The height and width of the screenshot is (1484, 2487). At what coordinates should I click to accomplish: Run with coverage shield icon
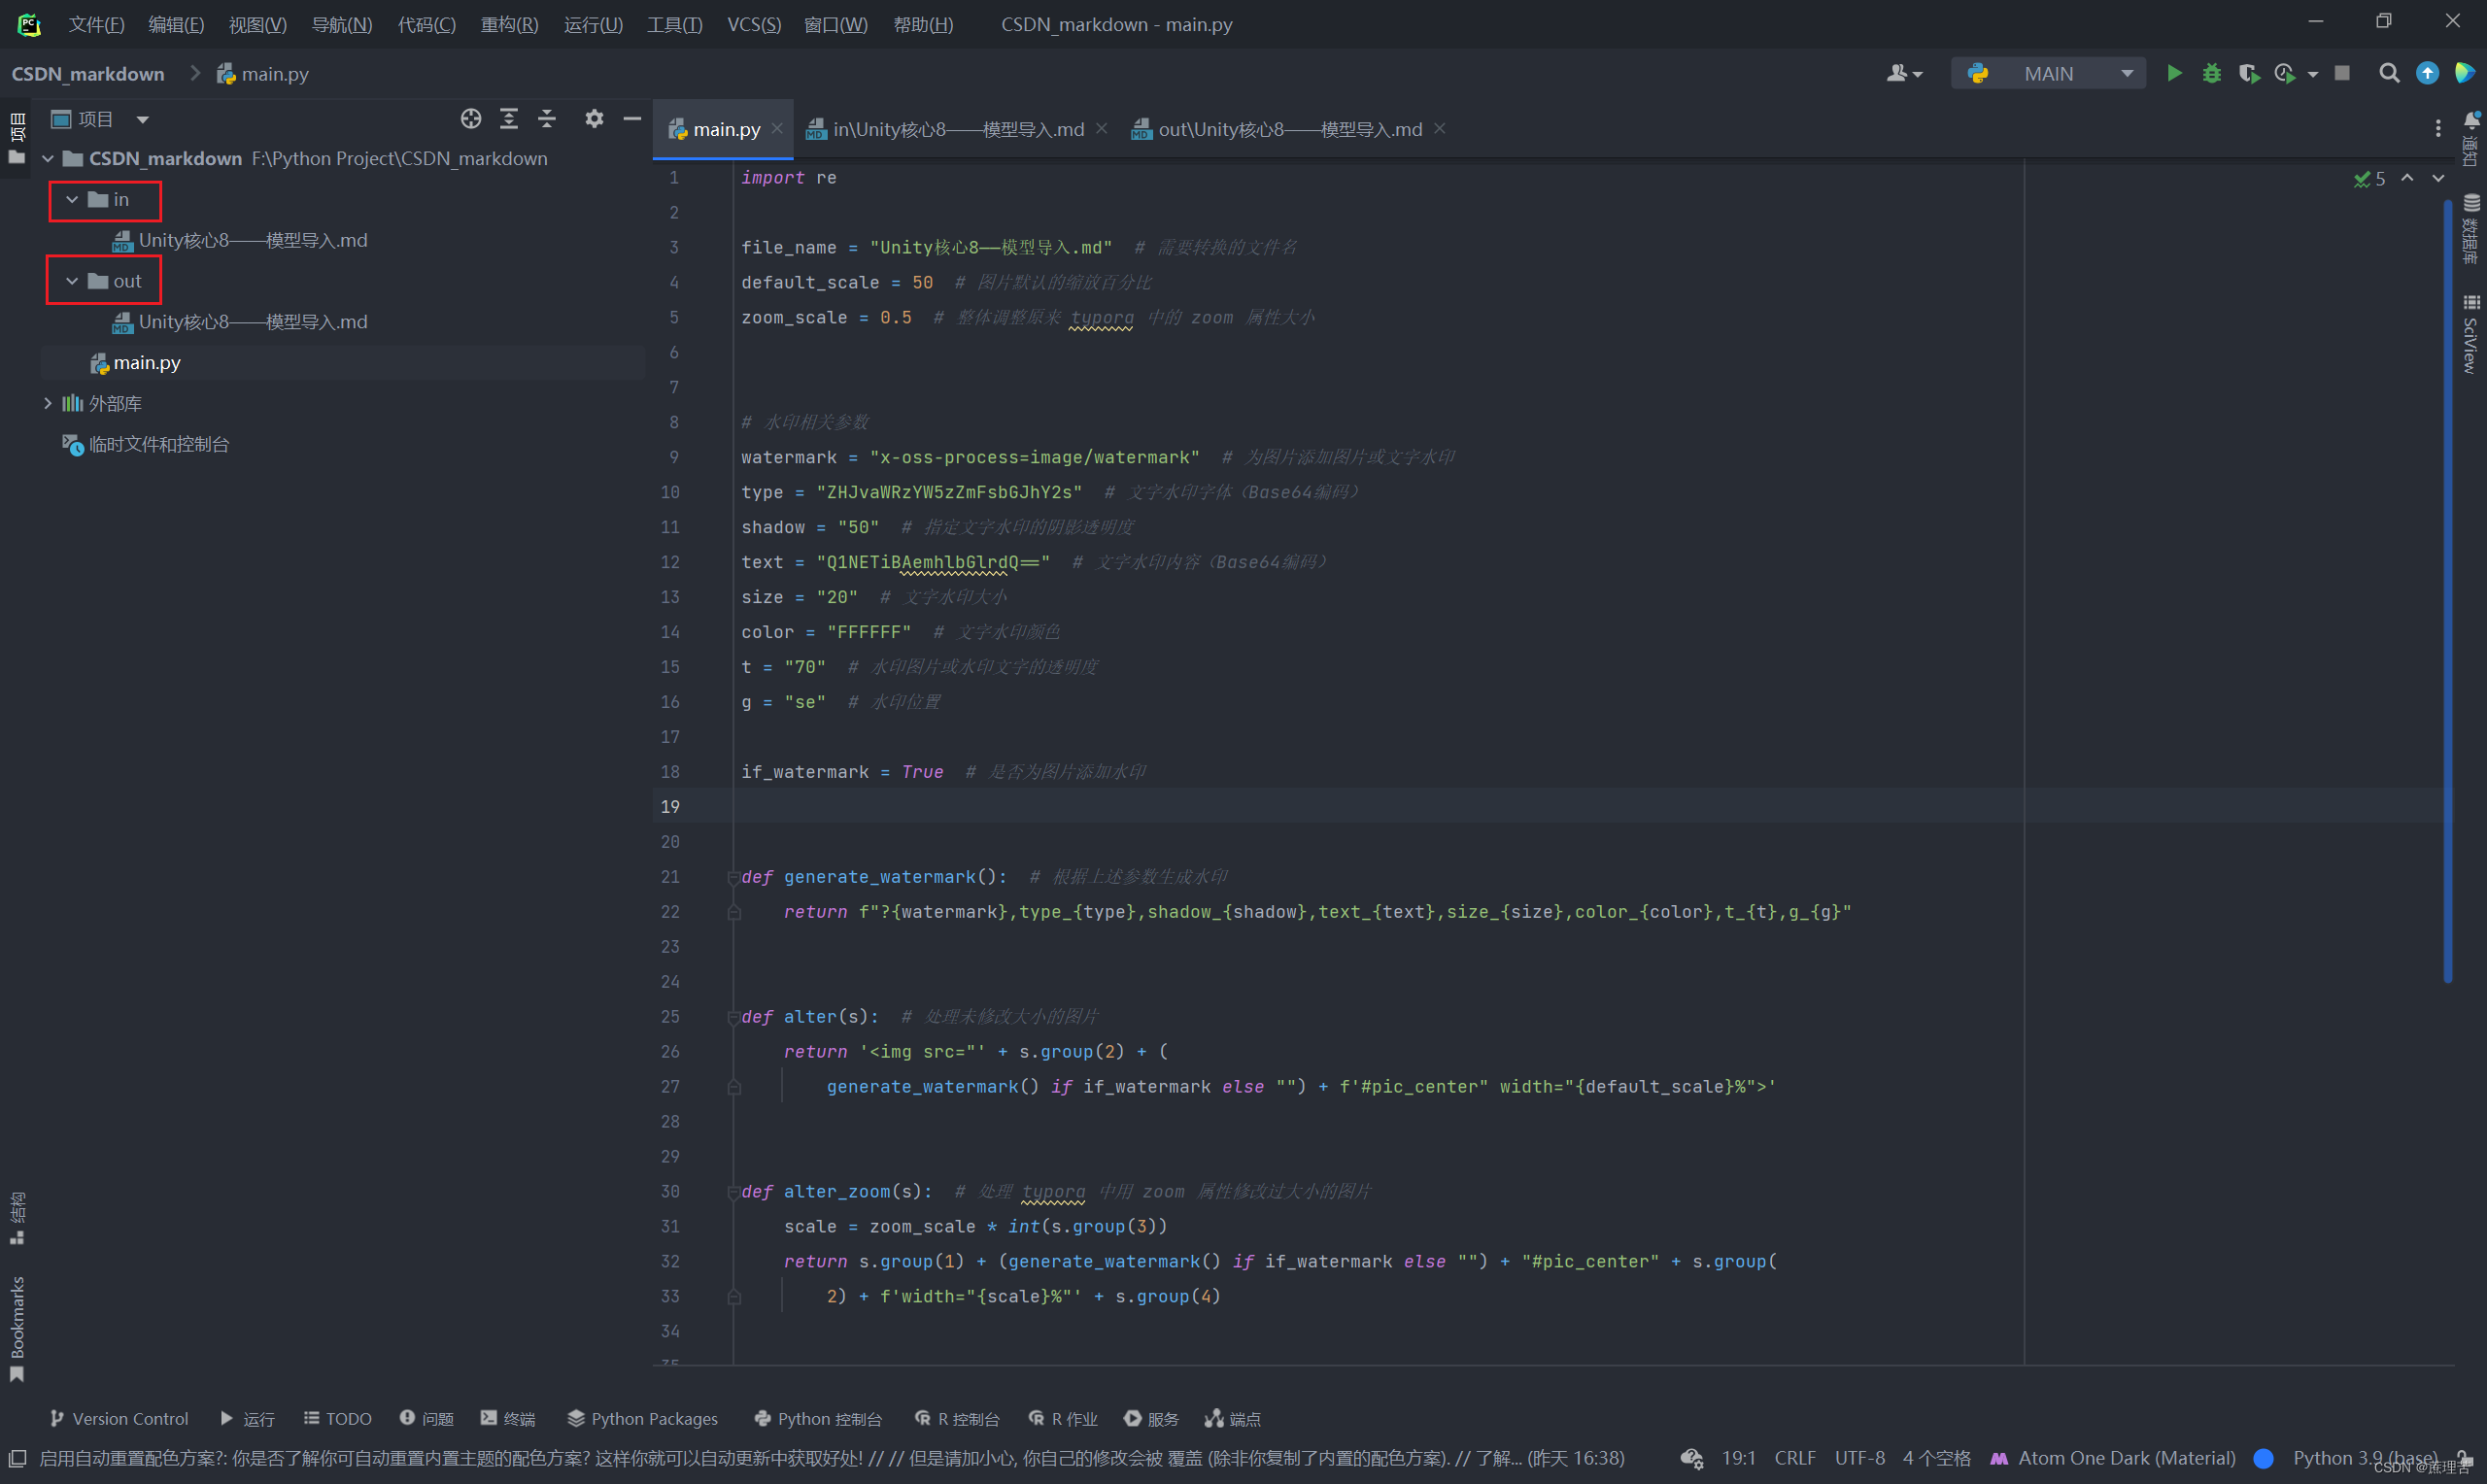coord(2249,73)
